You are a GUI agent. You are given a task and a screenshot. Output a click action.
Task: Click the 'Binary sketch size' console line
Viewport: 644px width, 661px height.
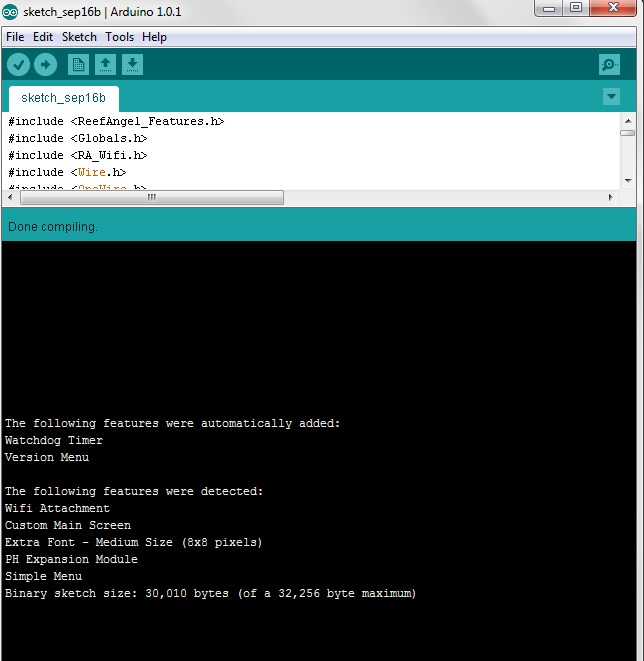point(210,593)
